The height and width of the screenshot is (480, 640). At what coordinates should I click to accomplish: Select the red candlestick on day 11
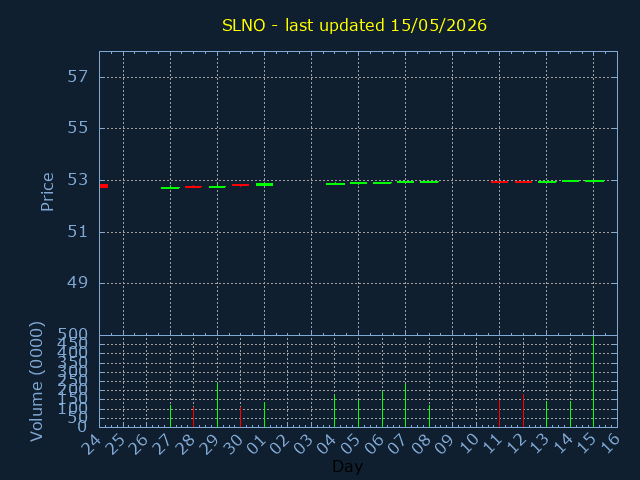click(x=500, y=182)
